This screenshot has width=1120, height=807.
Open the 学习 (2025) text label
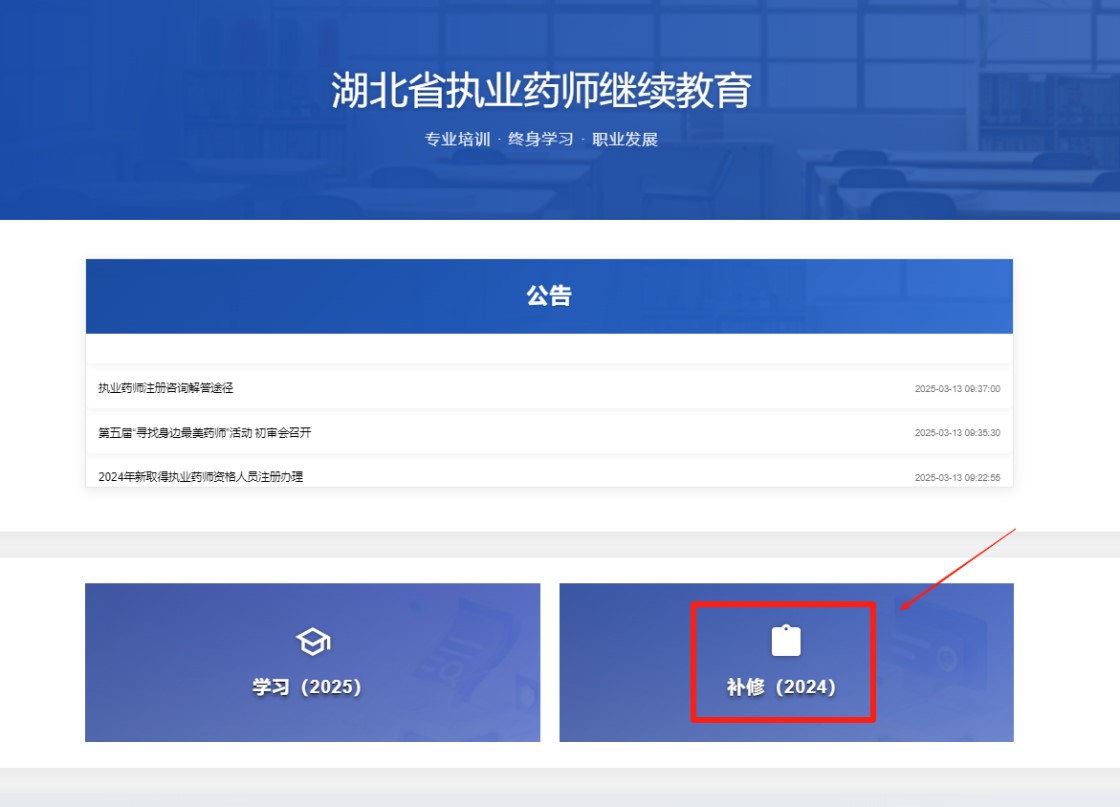307,688
